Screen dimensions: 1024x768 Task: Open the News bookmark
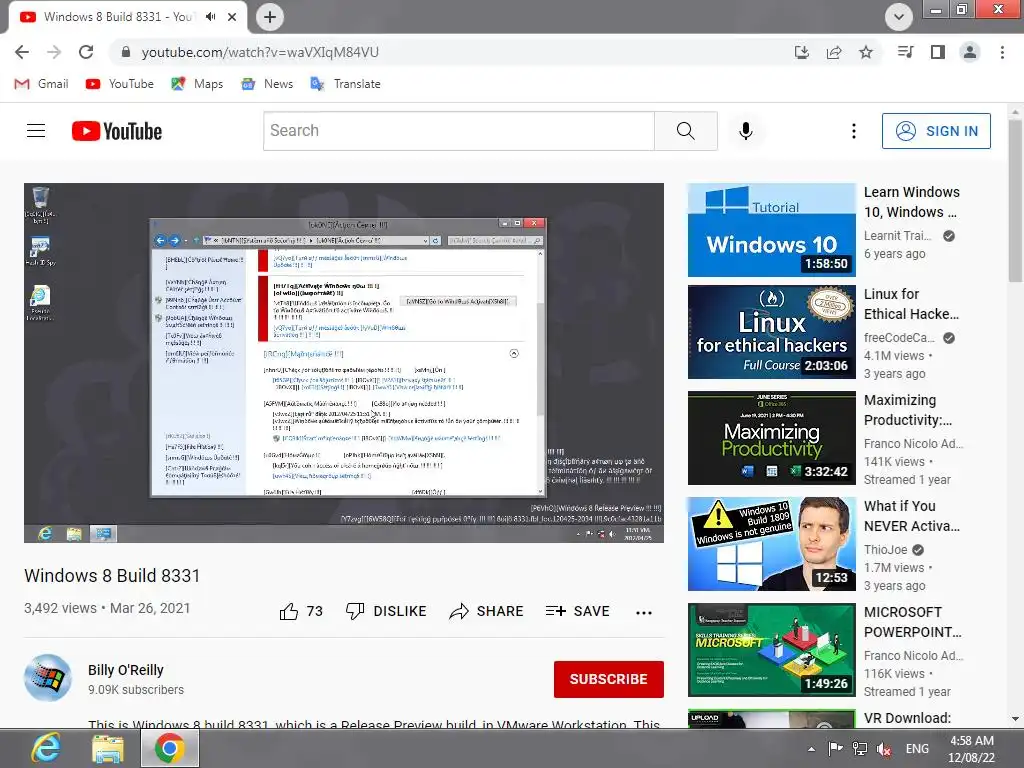tap(267, 84)
